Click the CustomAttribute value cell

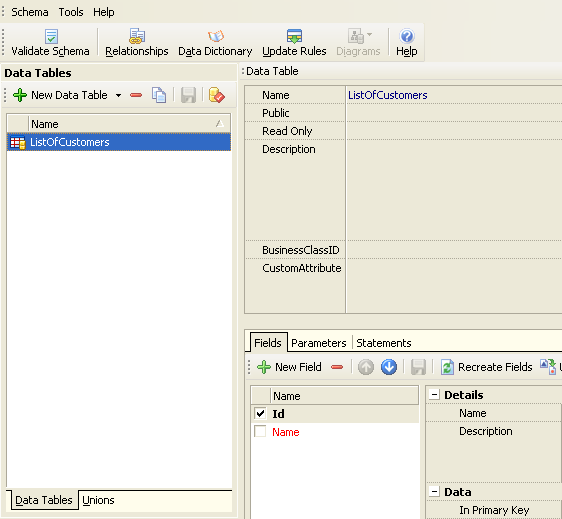pyautogui.click(x=454, y=286)
